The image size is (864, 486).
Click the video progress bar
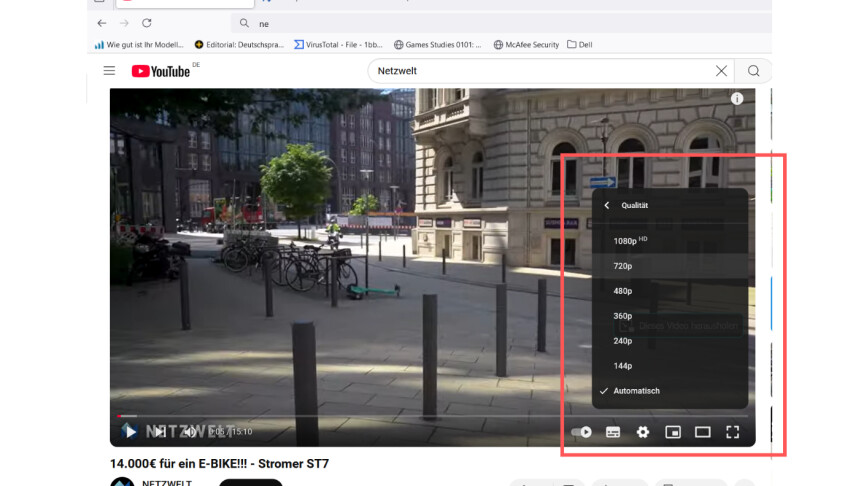pyautogui.click(x=433, y=416)
